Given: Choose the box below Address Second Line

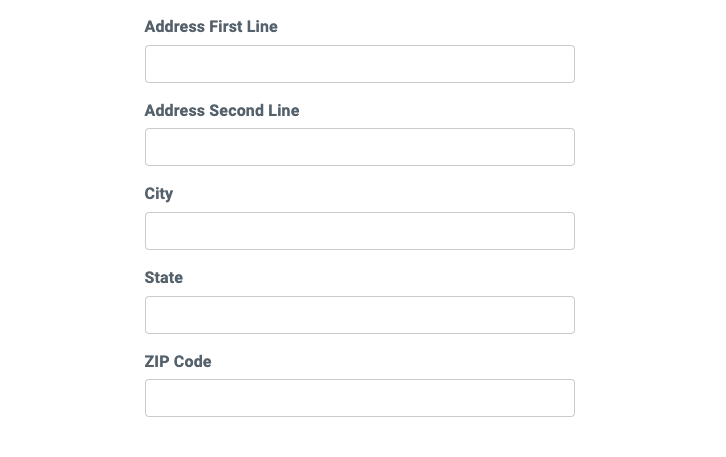Looking at the screenshot, I should click(359, 147).
